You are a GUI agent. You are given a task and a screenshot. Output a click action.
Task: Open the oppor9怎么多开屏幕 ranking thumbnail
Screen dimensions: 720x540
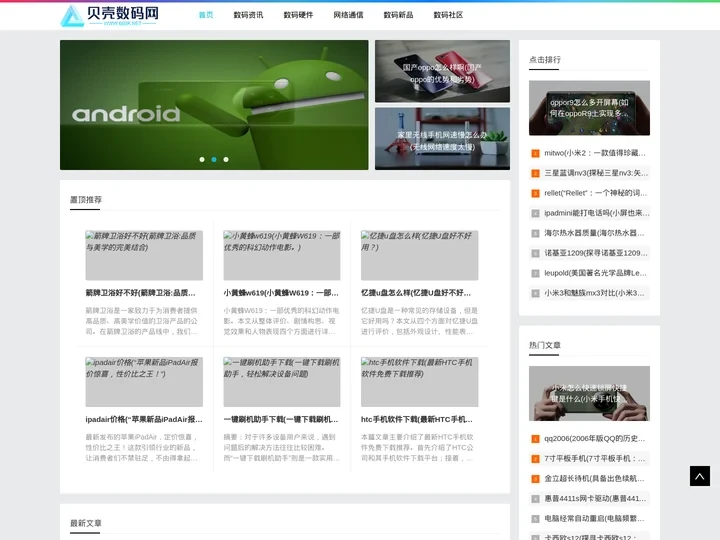click(589, 108)
